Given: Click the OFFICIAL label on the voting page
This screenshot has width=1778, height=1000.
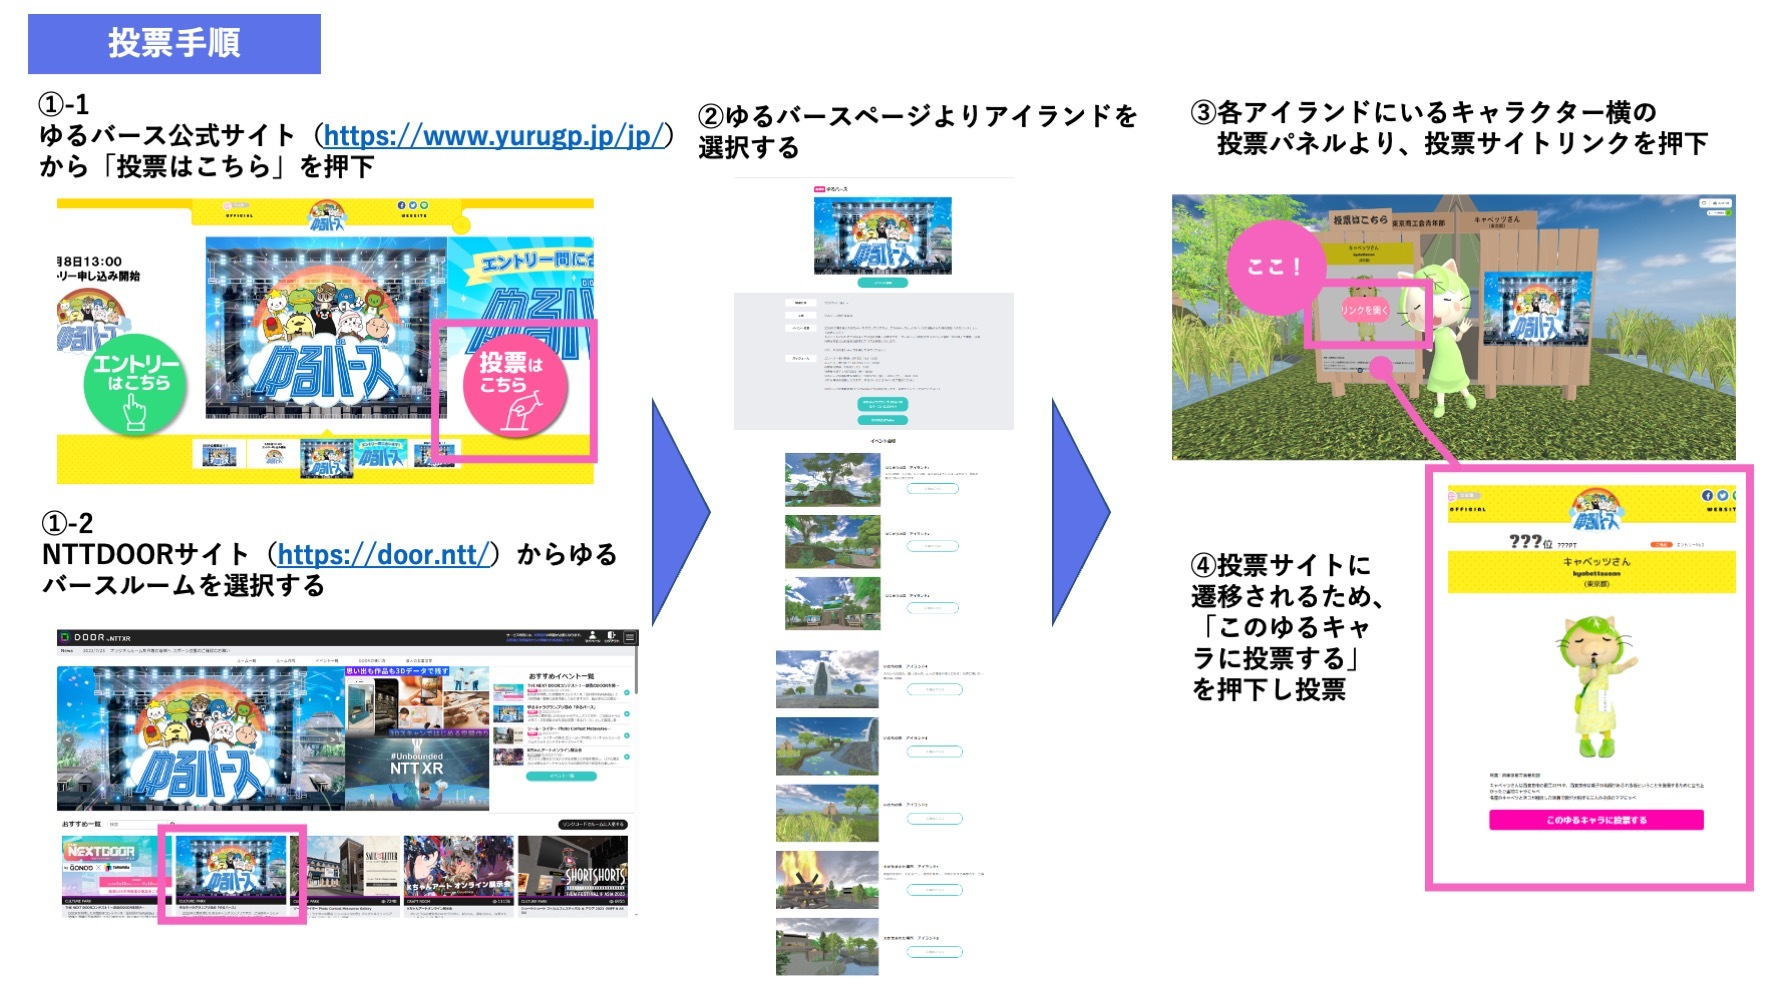Looking at the screenshot, I should coord(1468,509).
